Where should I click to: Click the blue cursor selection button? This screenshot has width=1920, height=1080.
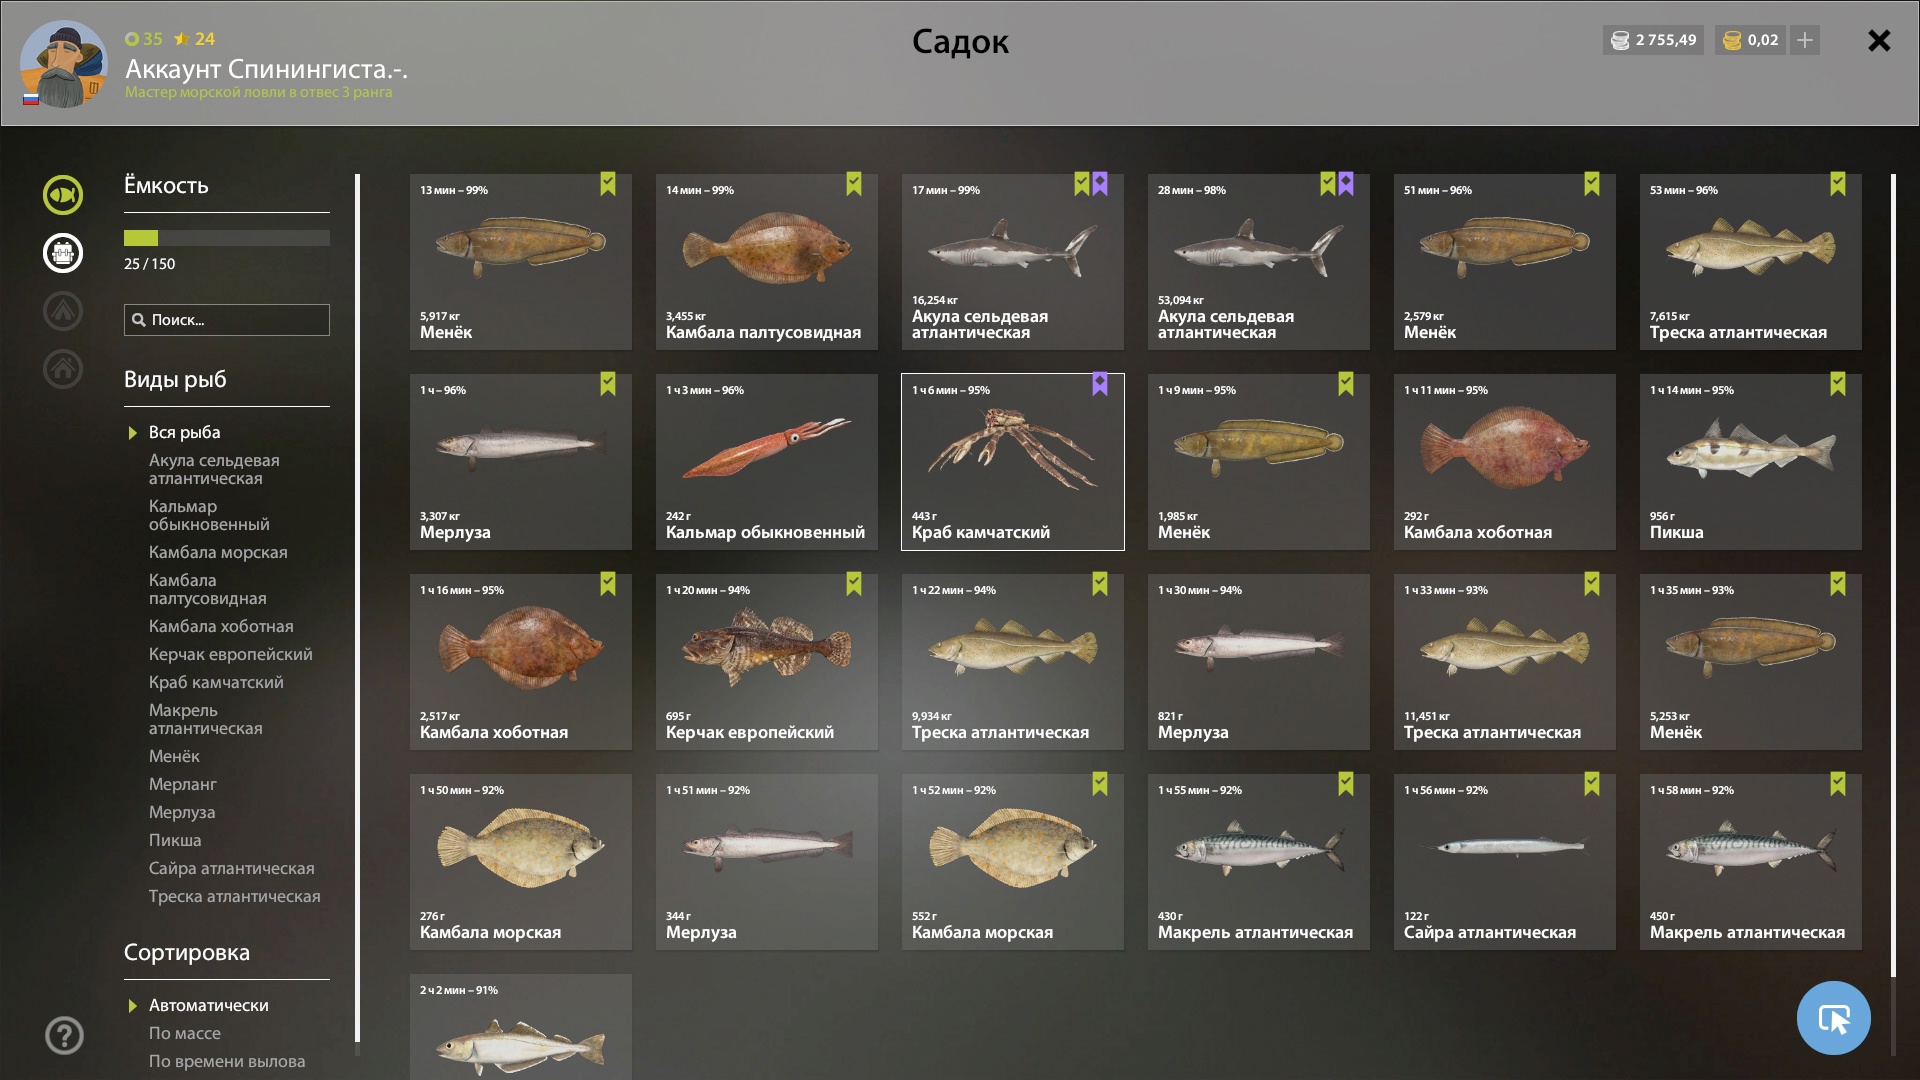[1833, 1018]
